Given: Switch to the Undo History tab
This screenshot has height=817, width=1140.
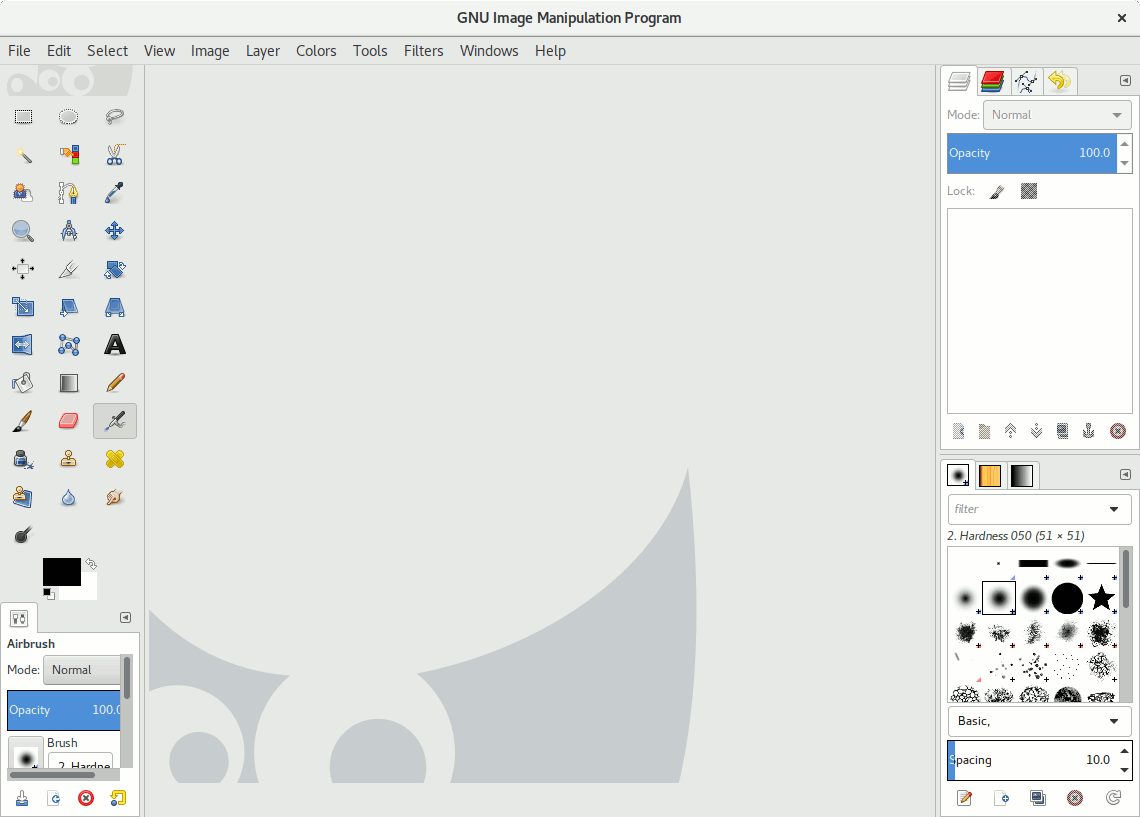Looking at the screenshot, I should 1060,81.
